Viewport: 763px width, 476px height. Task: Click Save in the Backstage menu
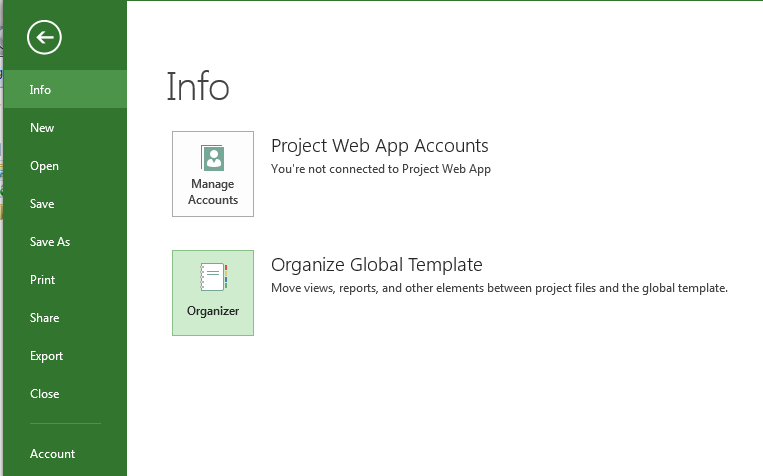pyautogui.click(x=42, y=204)
